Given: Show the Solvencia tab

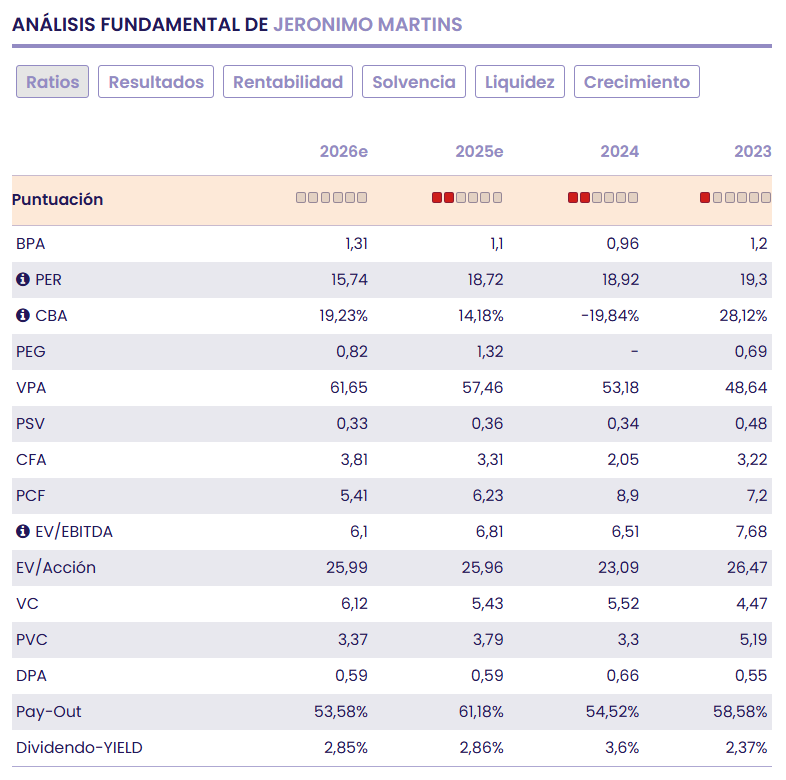Looking at the screenshot, I should [x=414, y=82].
